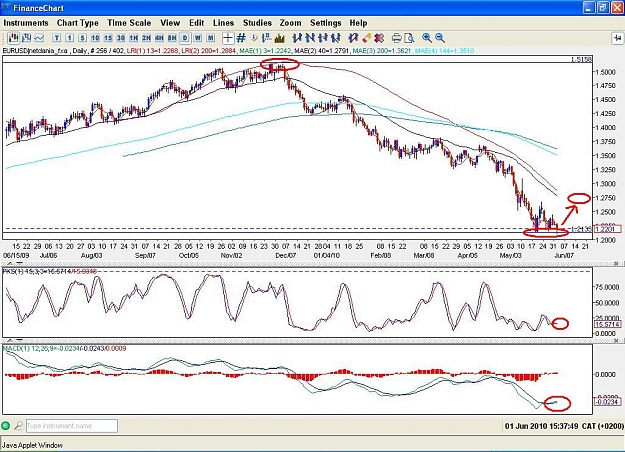
Task: Click the green connection status indicator
Action: 6,426
